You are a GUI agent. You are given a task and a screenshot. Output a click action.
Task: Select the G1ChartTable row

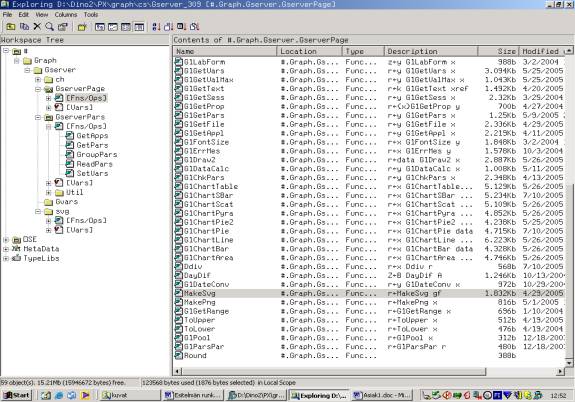coord(370,186)
